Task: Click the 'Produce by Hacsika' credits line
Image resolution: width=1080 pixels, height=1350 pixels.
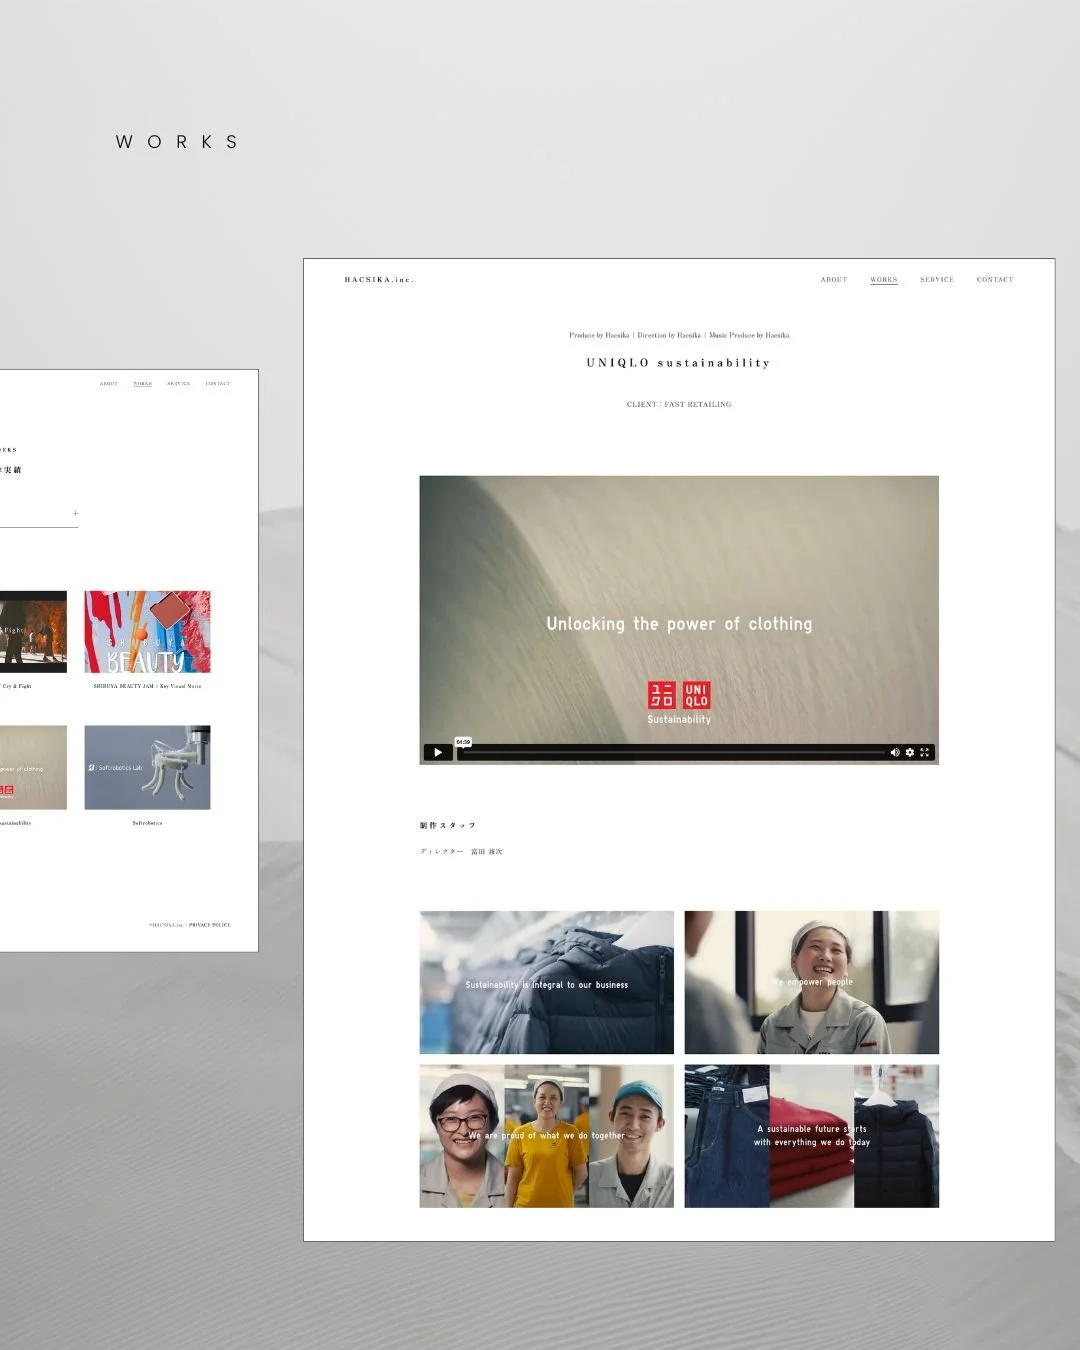Action: click(x=679, y=335)
